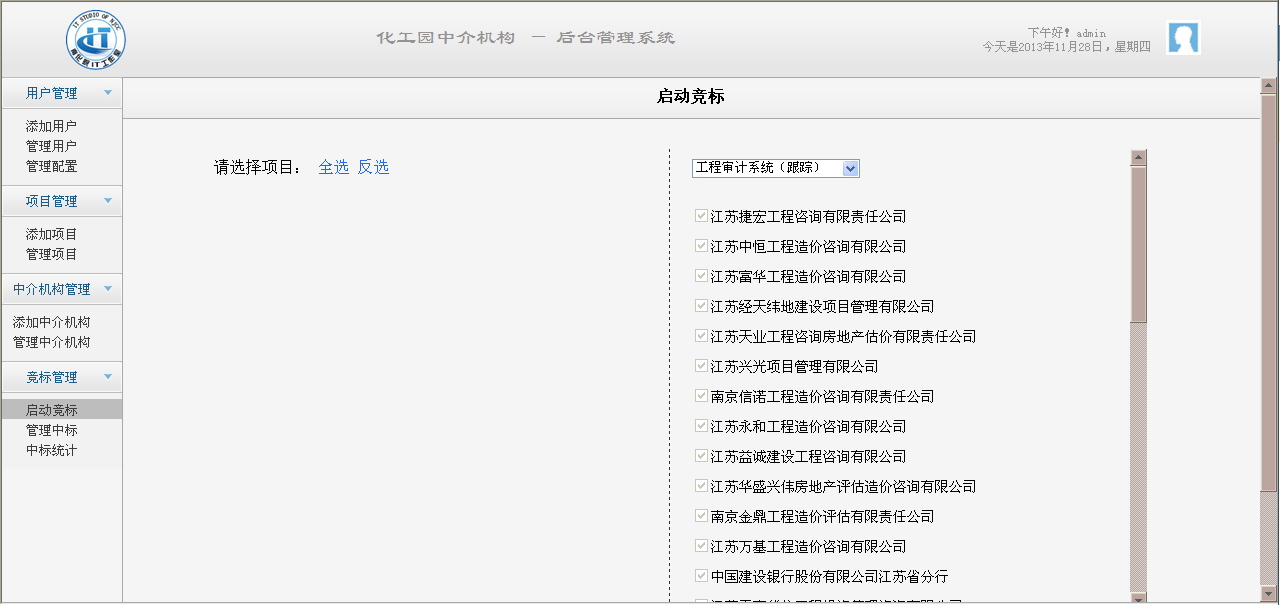Click the 全选 link
Screen dimensions: 1280x605
coord(333,167)
